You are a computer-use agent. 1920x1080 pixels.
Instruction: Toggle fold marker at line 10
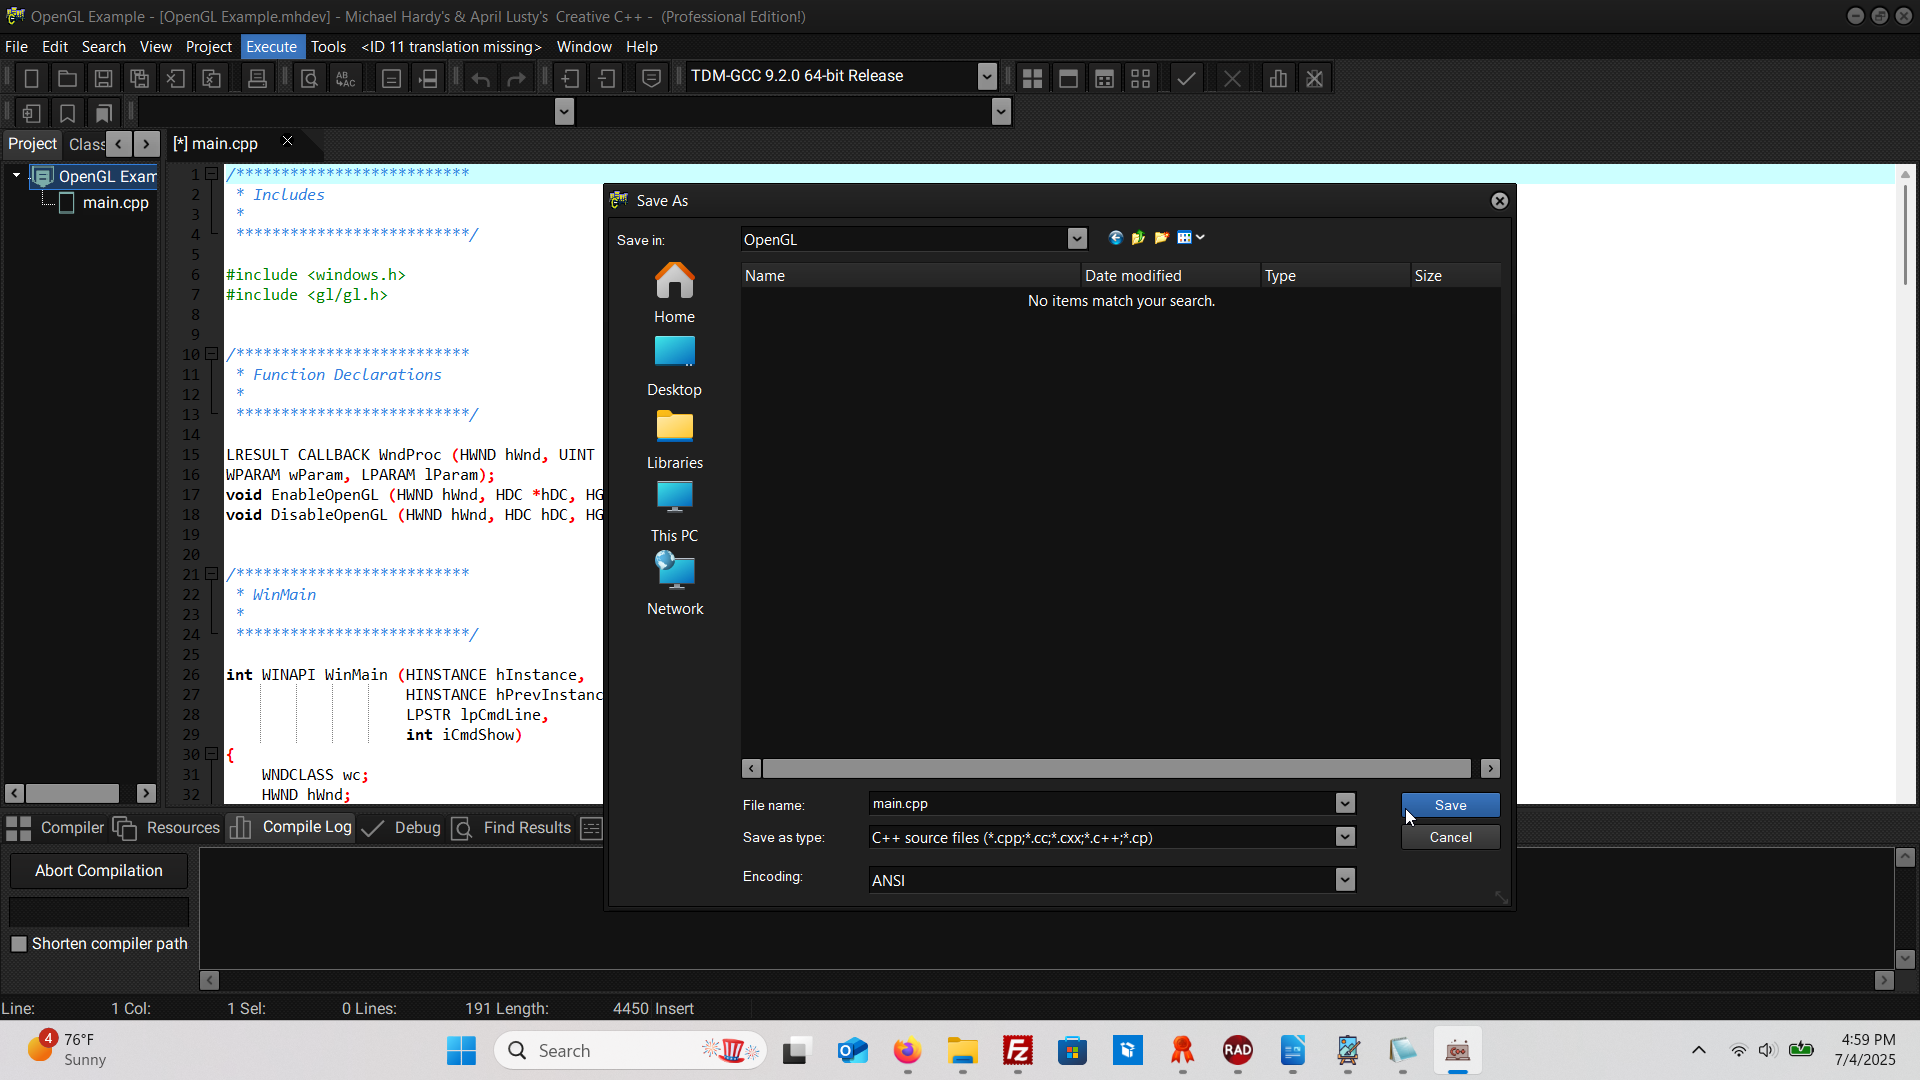(x=212, y=354)
